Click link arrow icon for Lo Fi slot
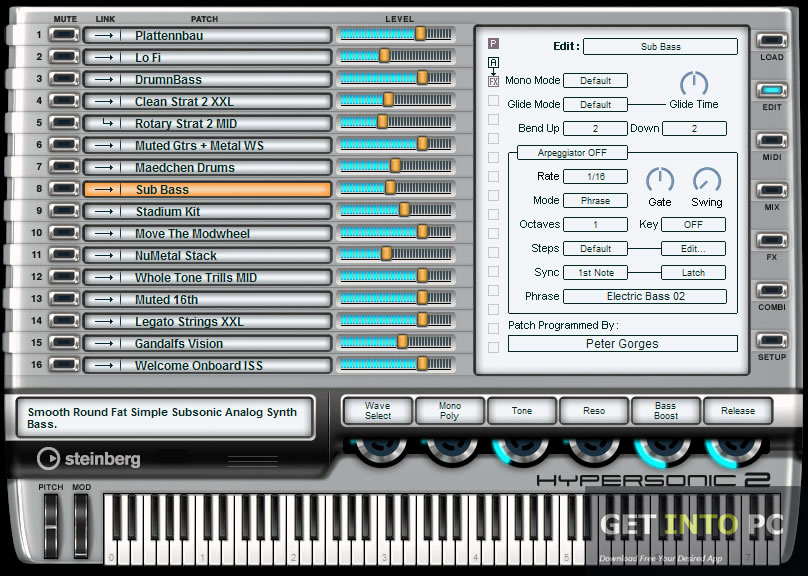808x576 pixels. (104, 57)
